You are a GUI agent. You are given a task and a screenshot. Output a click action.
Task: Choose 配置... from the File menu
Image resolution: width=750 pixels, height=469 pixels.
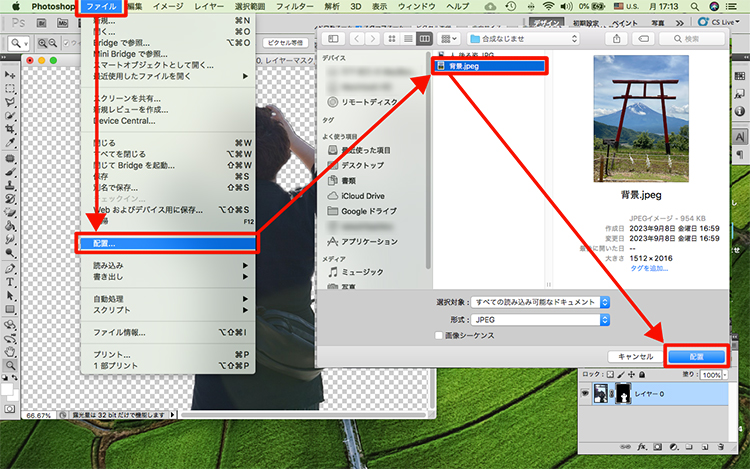pos(168,243)
